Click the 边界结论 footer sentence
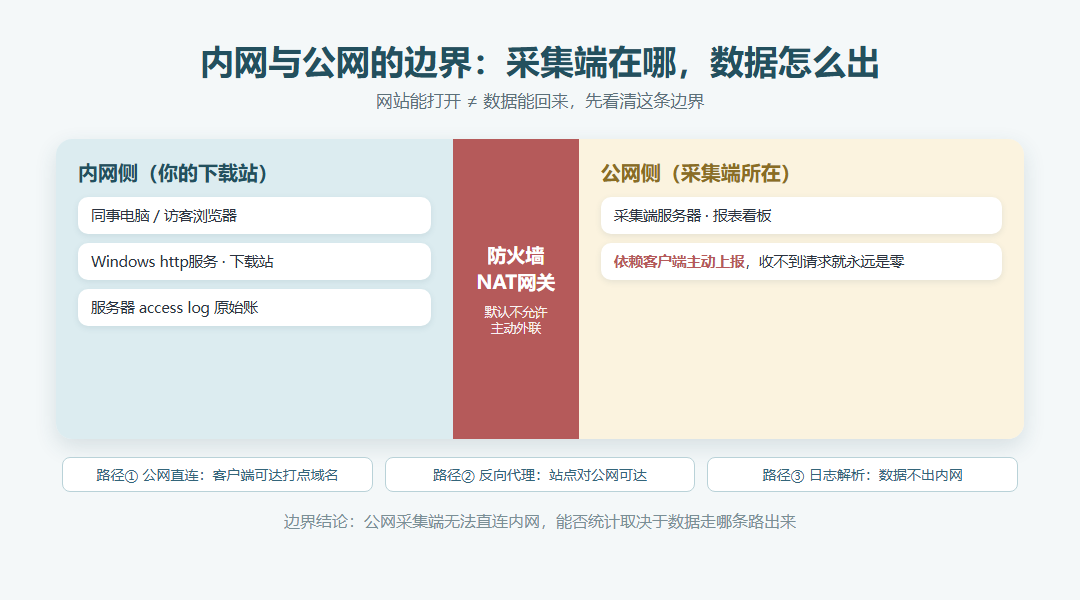Viewport: 1080px width, 600px height. click(539, 521)
